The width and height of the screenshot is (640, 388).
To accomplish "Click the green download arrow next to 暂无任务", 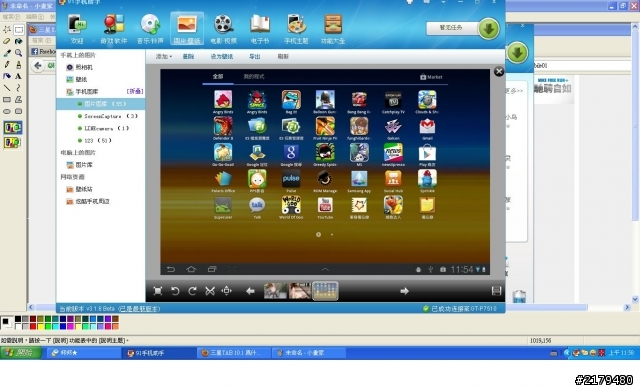I will (489, 29).
